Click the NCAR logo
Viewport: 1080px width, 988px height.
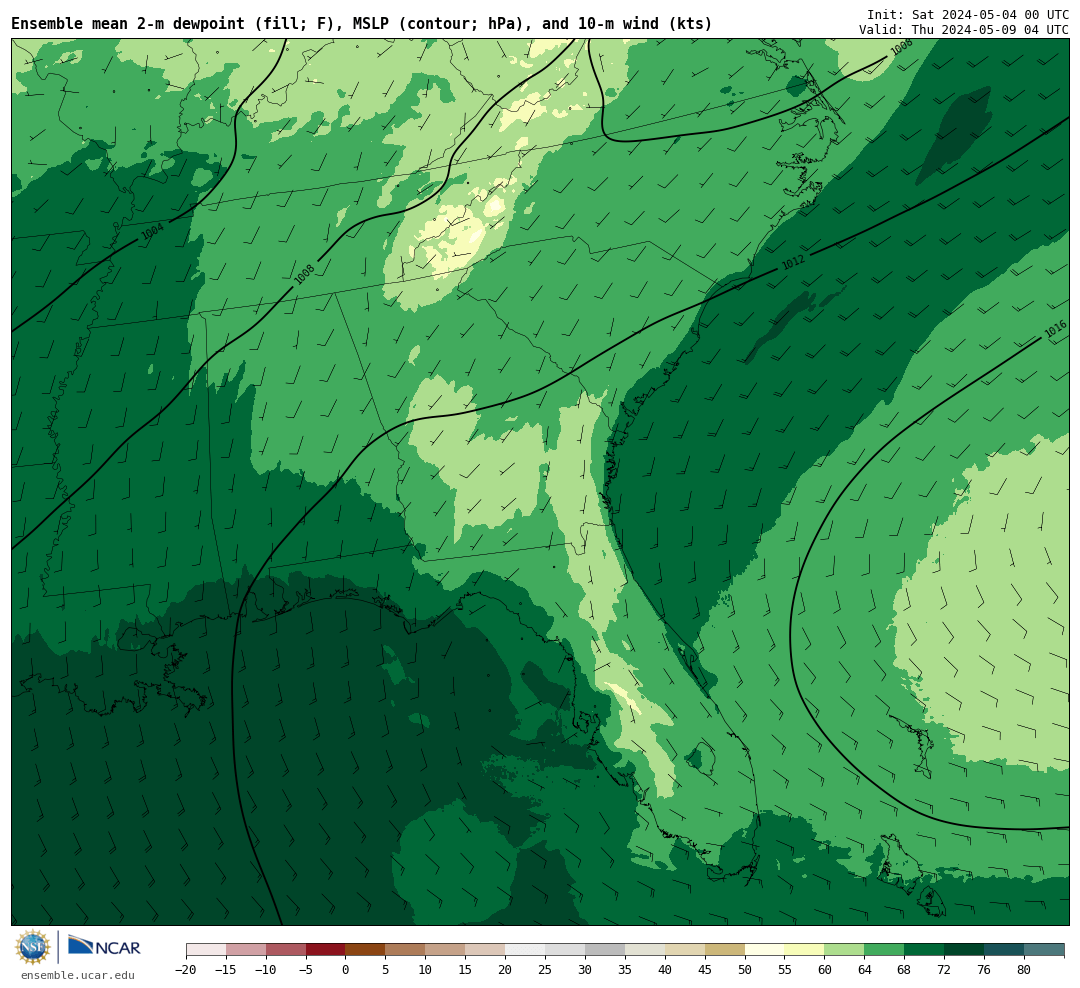tap(104, 948)
